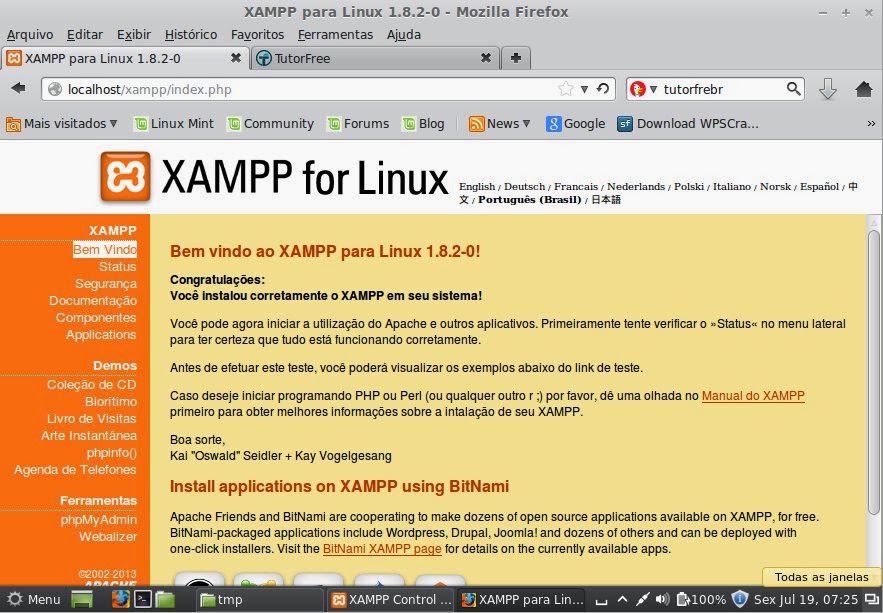Follow the Manual do XAMPP link

pyautogui.click(x=753, y=396)
